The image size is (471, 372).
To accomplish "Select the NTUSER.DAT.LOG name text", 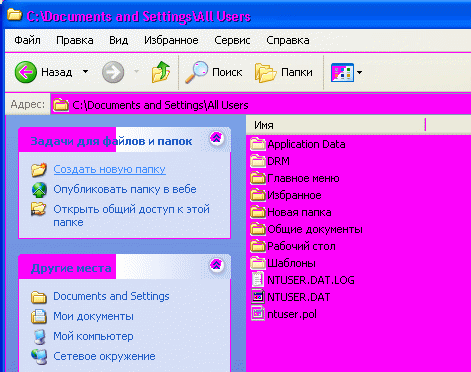I will coord(311,280).
